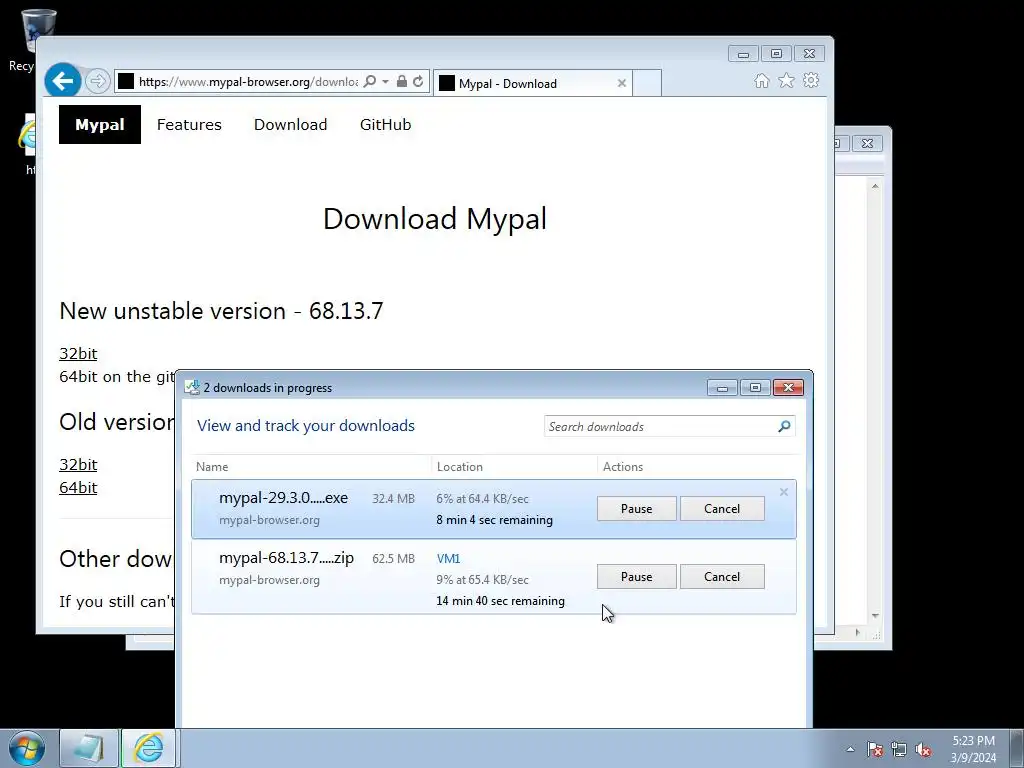
Task: Click the Mypal logo in site navigation
Action: pos(100,124)
